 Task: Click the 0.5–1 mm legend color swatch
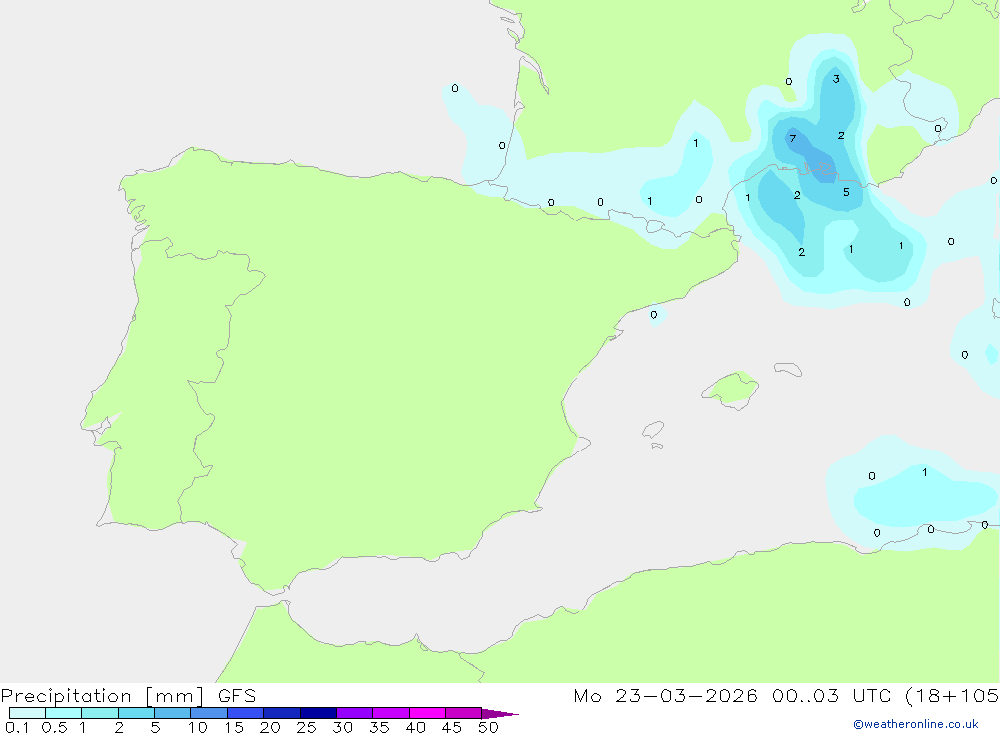63,713
